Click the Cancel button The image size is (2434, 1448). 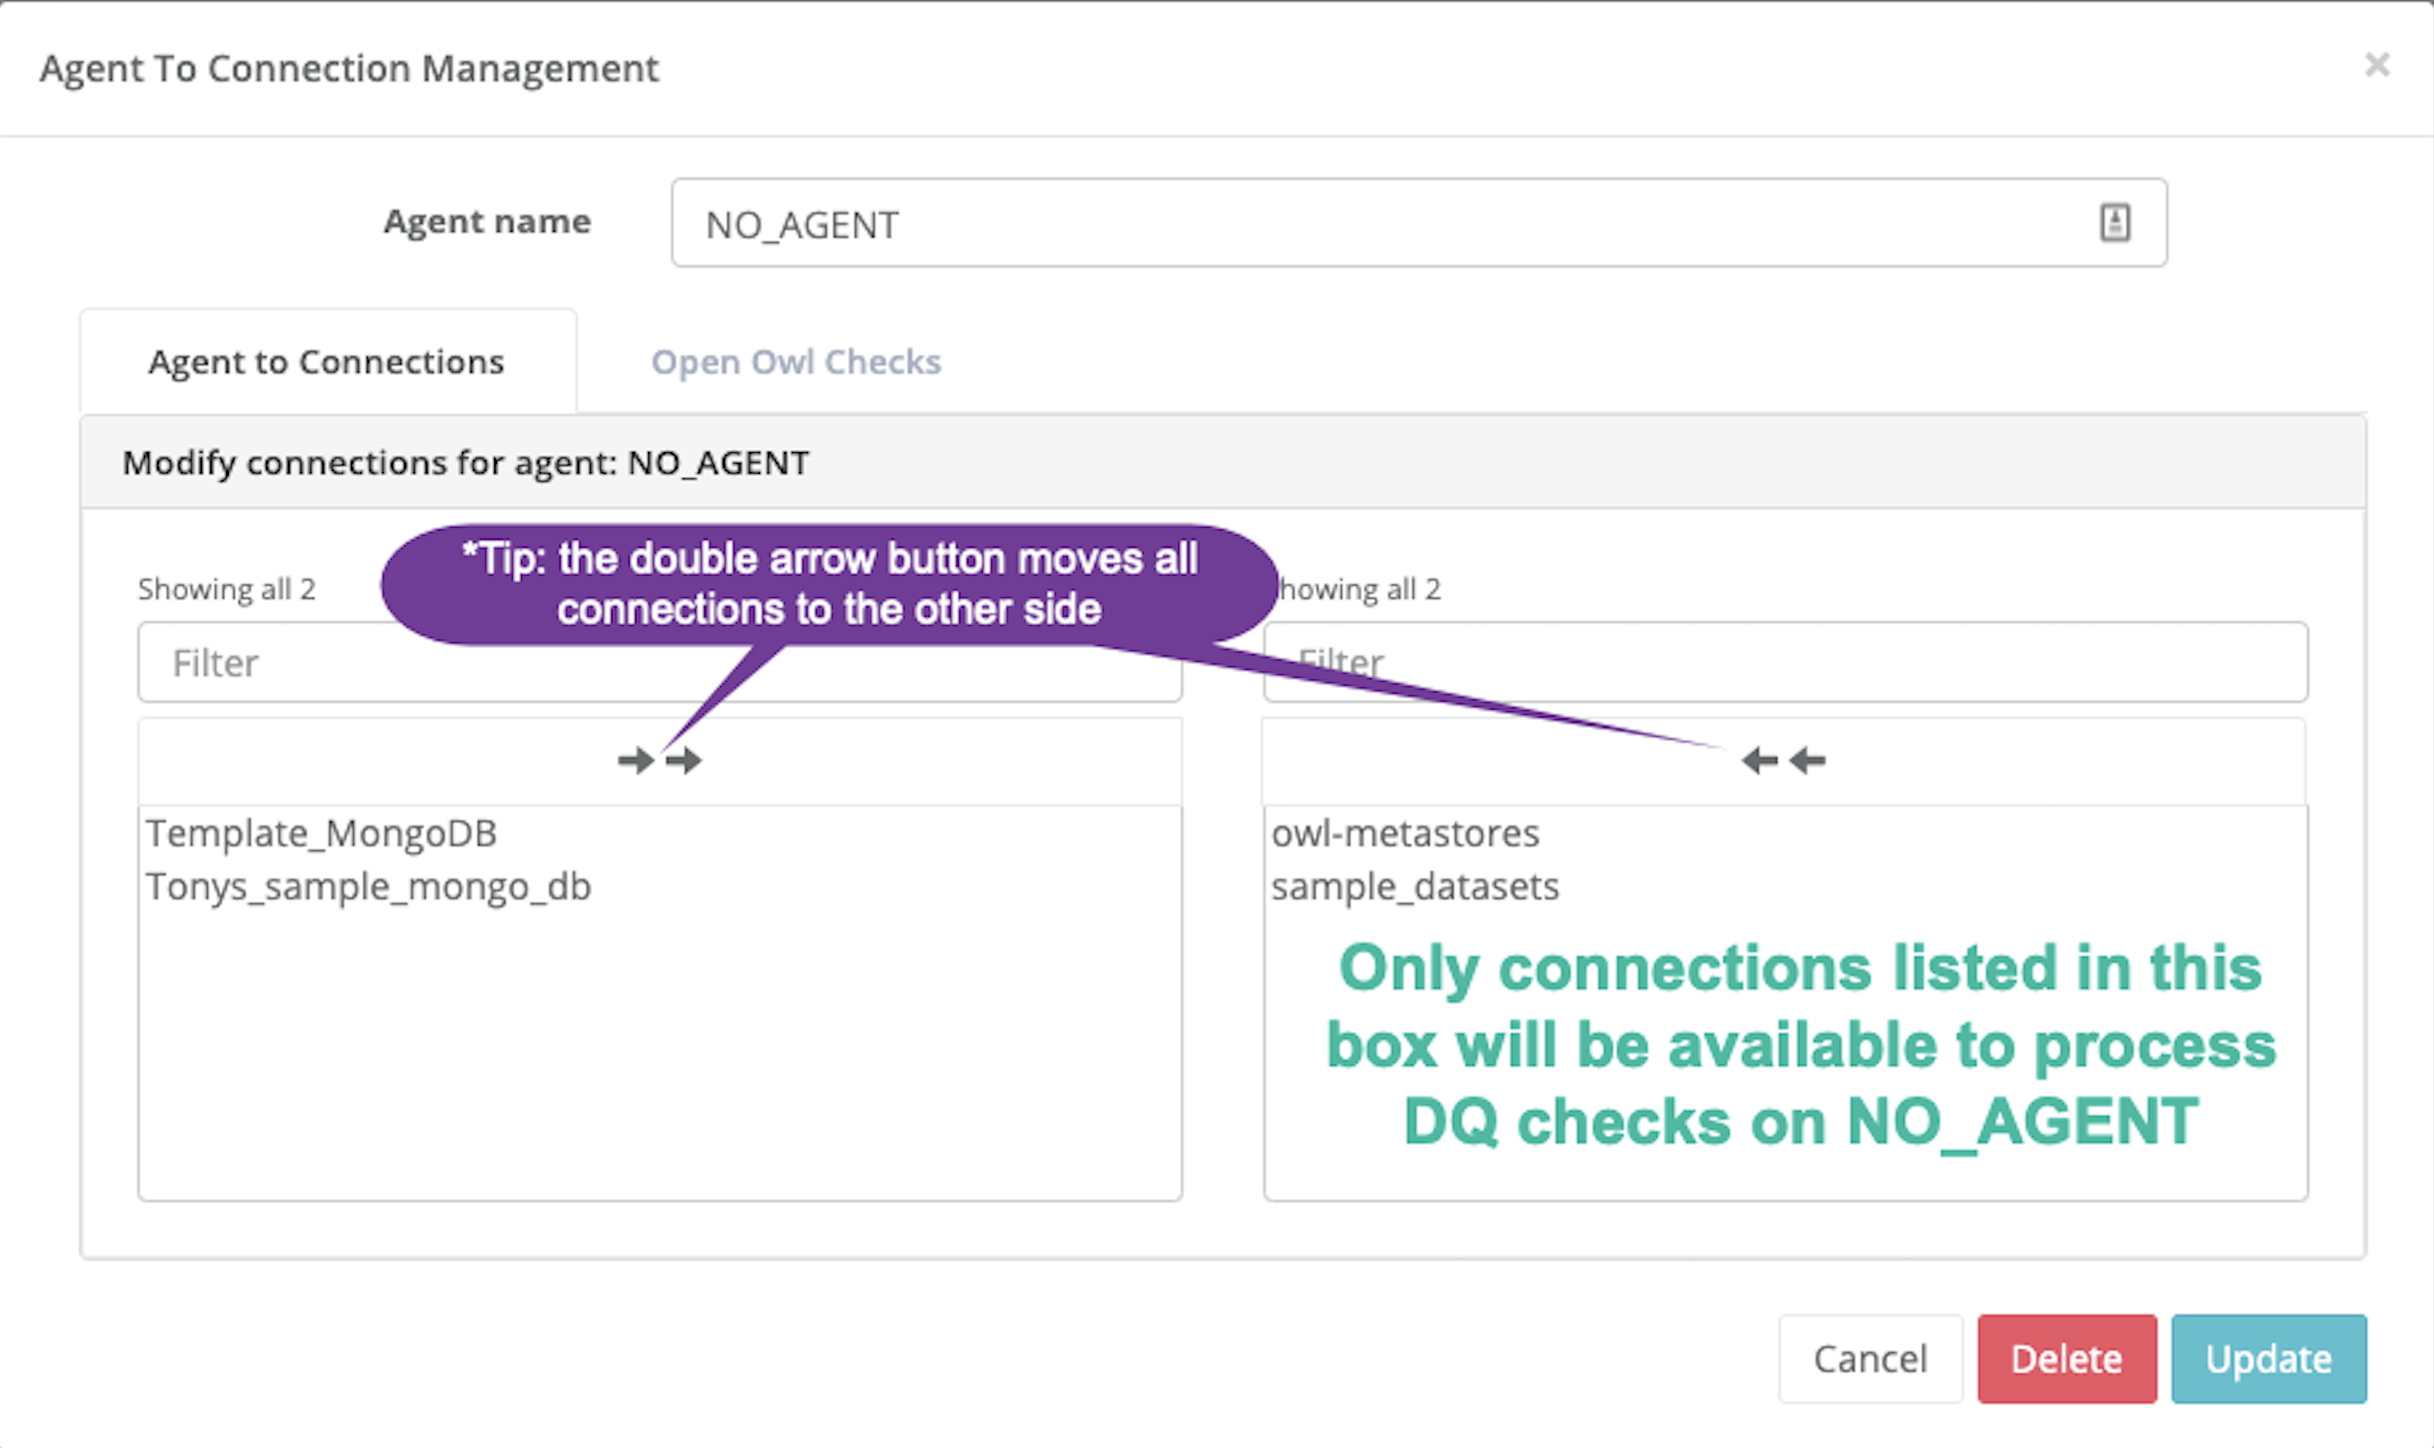click(1870, 1359)
